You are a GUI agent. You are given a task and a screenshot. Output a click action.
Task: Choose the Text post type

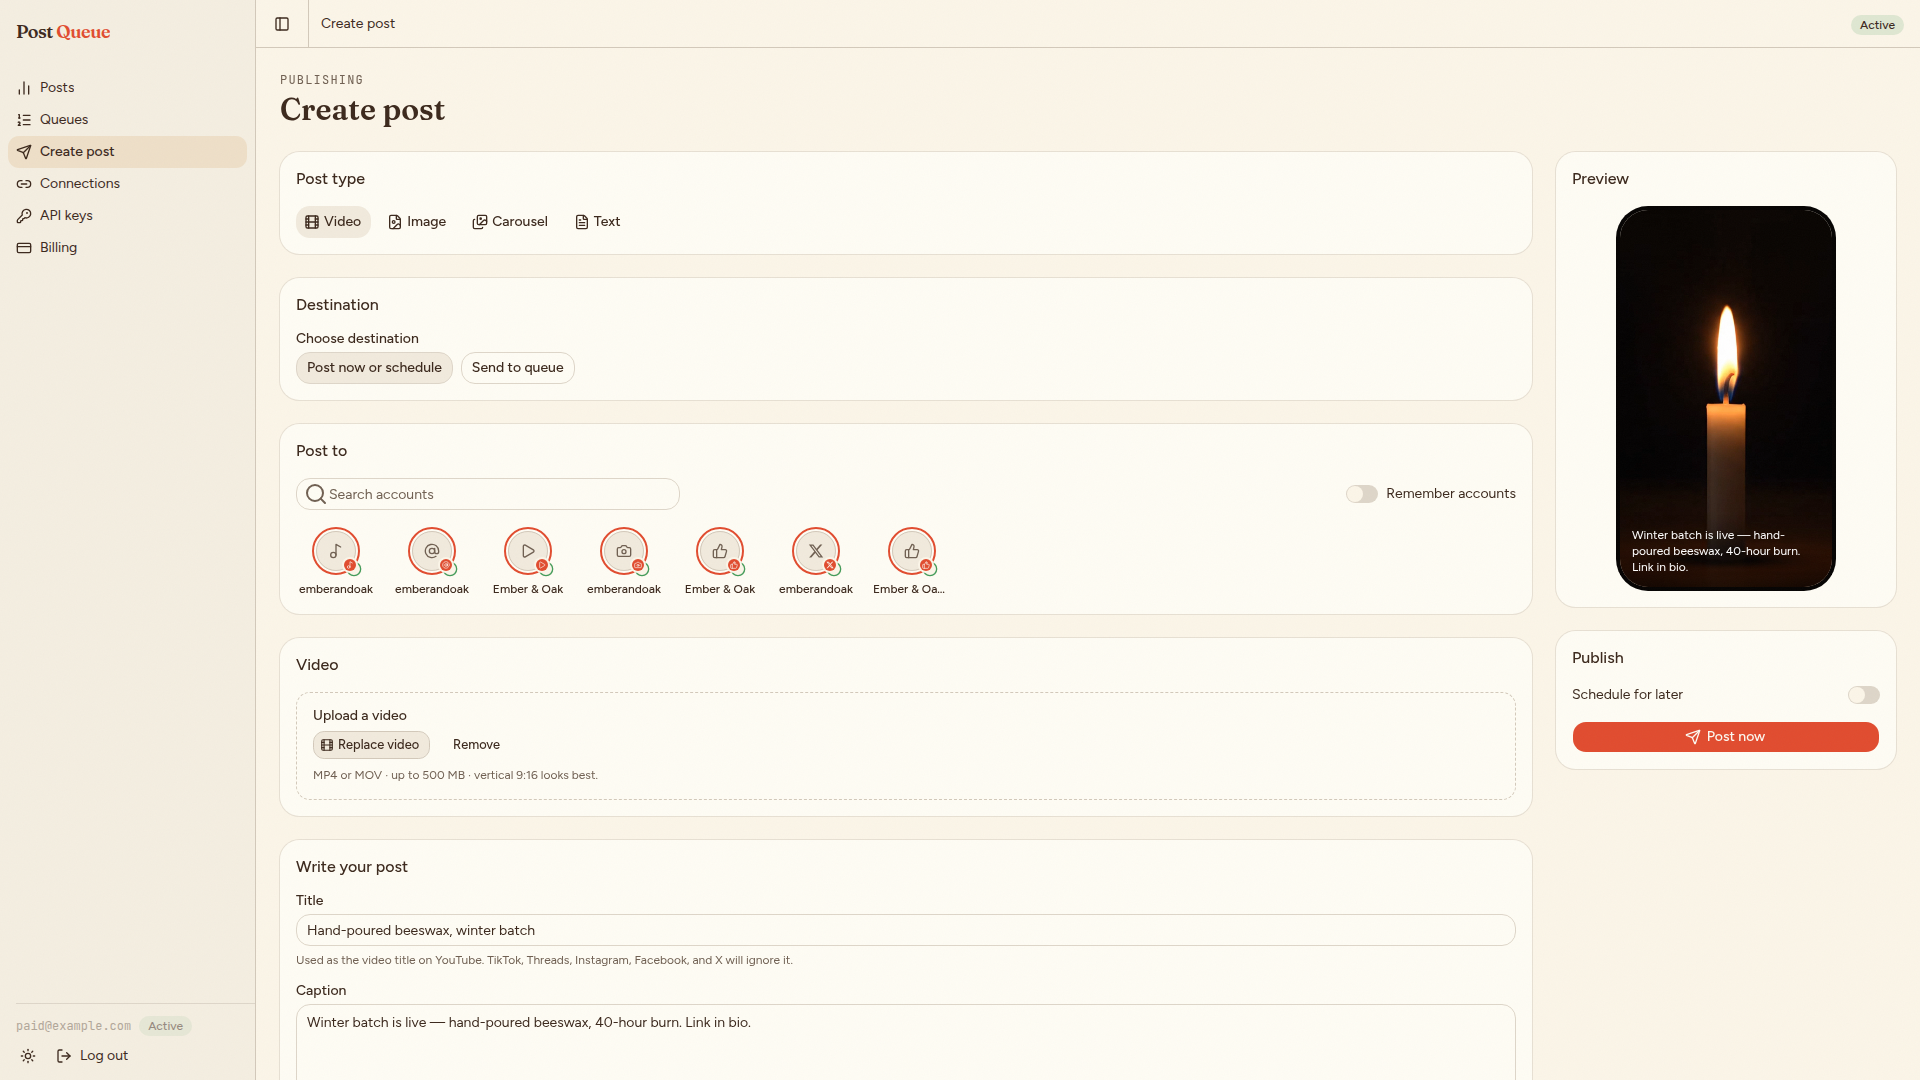[x=598, y=222]
